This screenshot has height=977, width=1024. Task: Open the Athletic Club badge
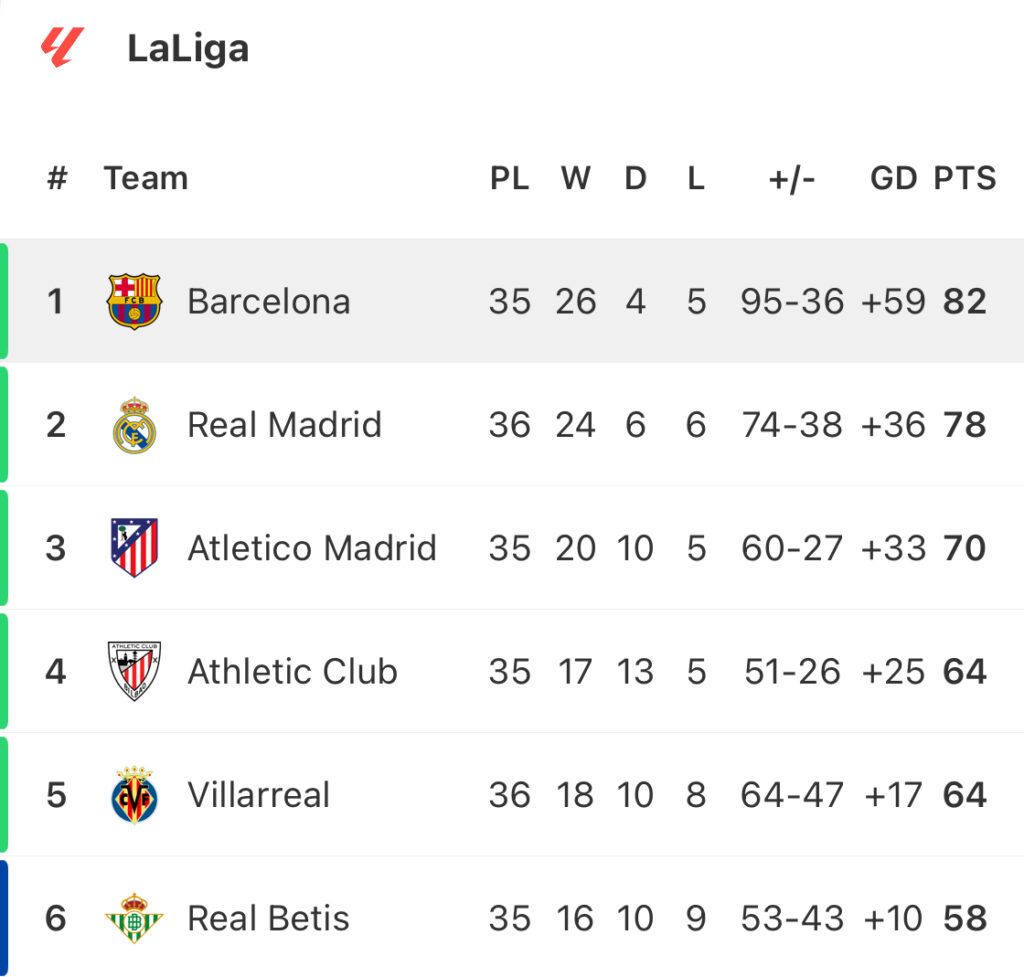coord(134,671)
